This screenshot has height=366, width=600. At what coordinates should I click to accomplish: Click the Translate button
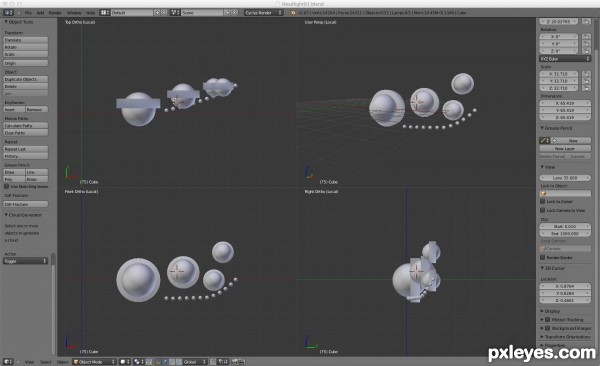click(x=26, y=40)
